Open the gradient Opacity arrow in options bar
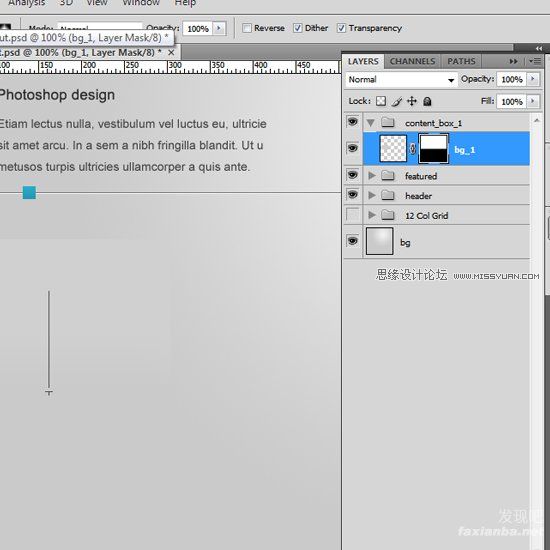This screenshot has width=550, height=550. coord(219,28)
